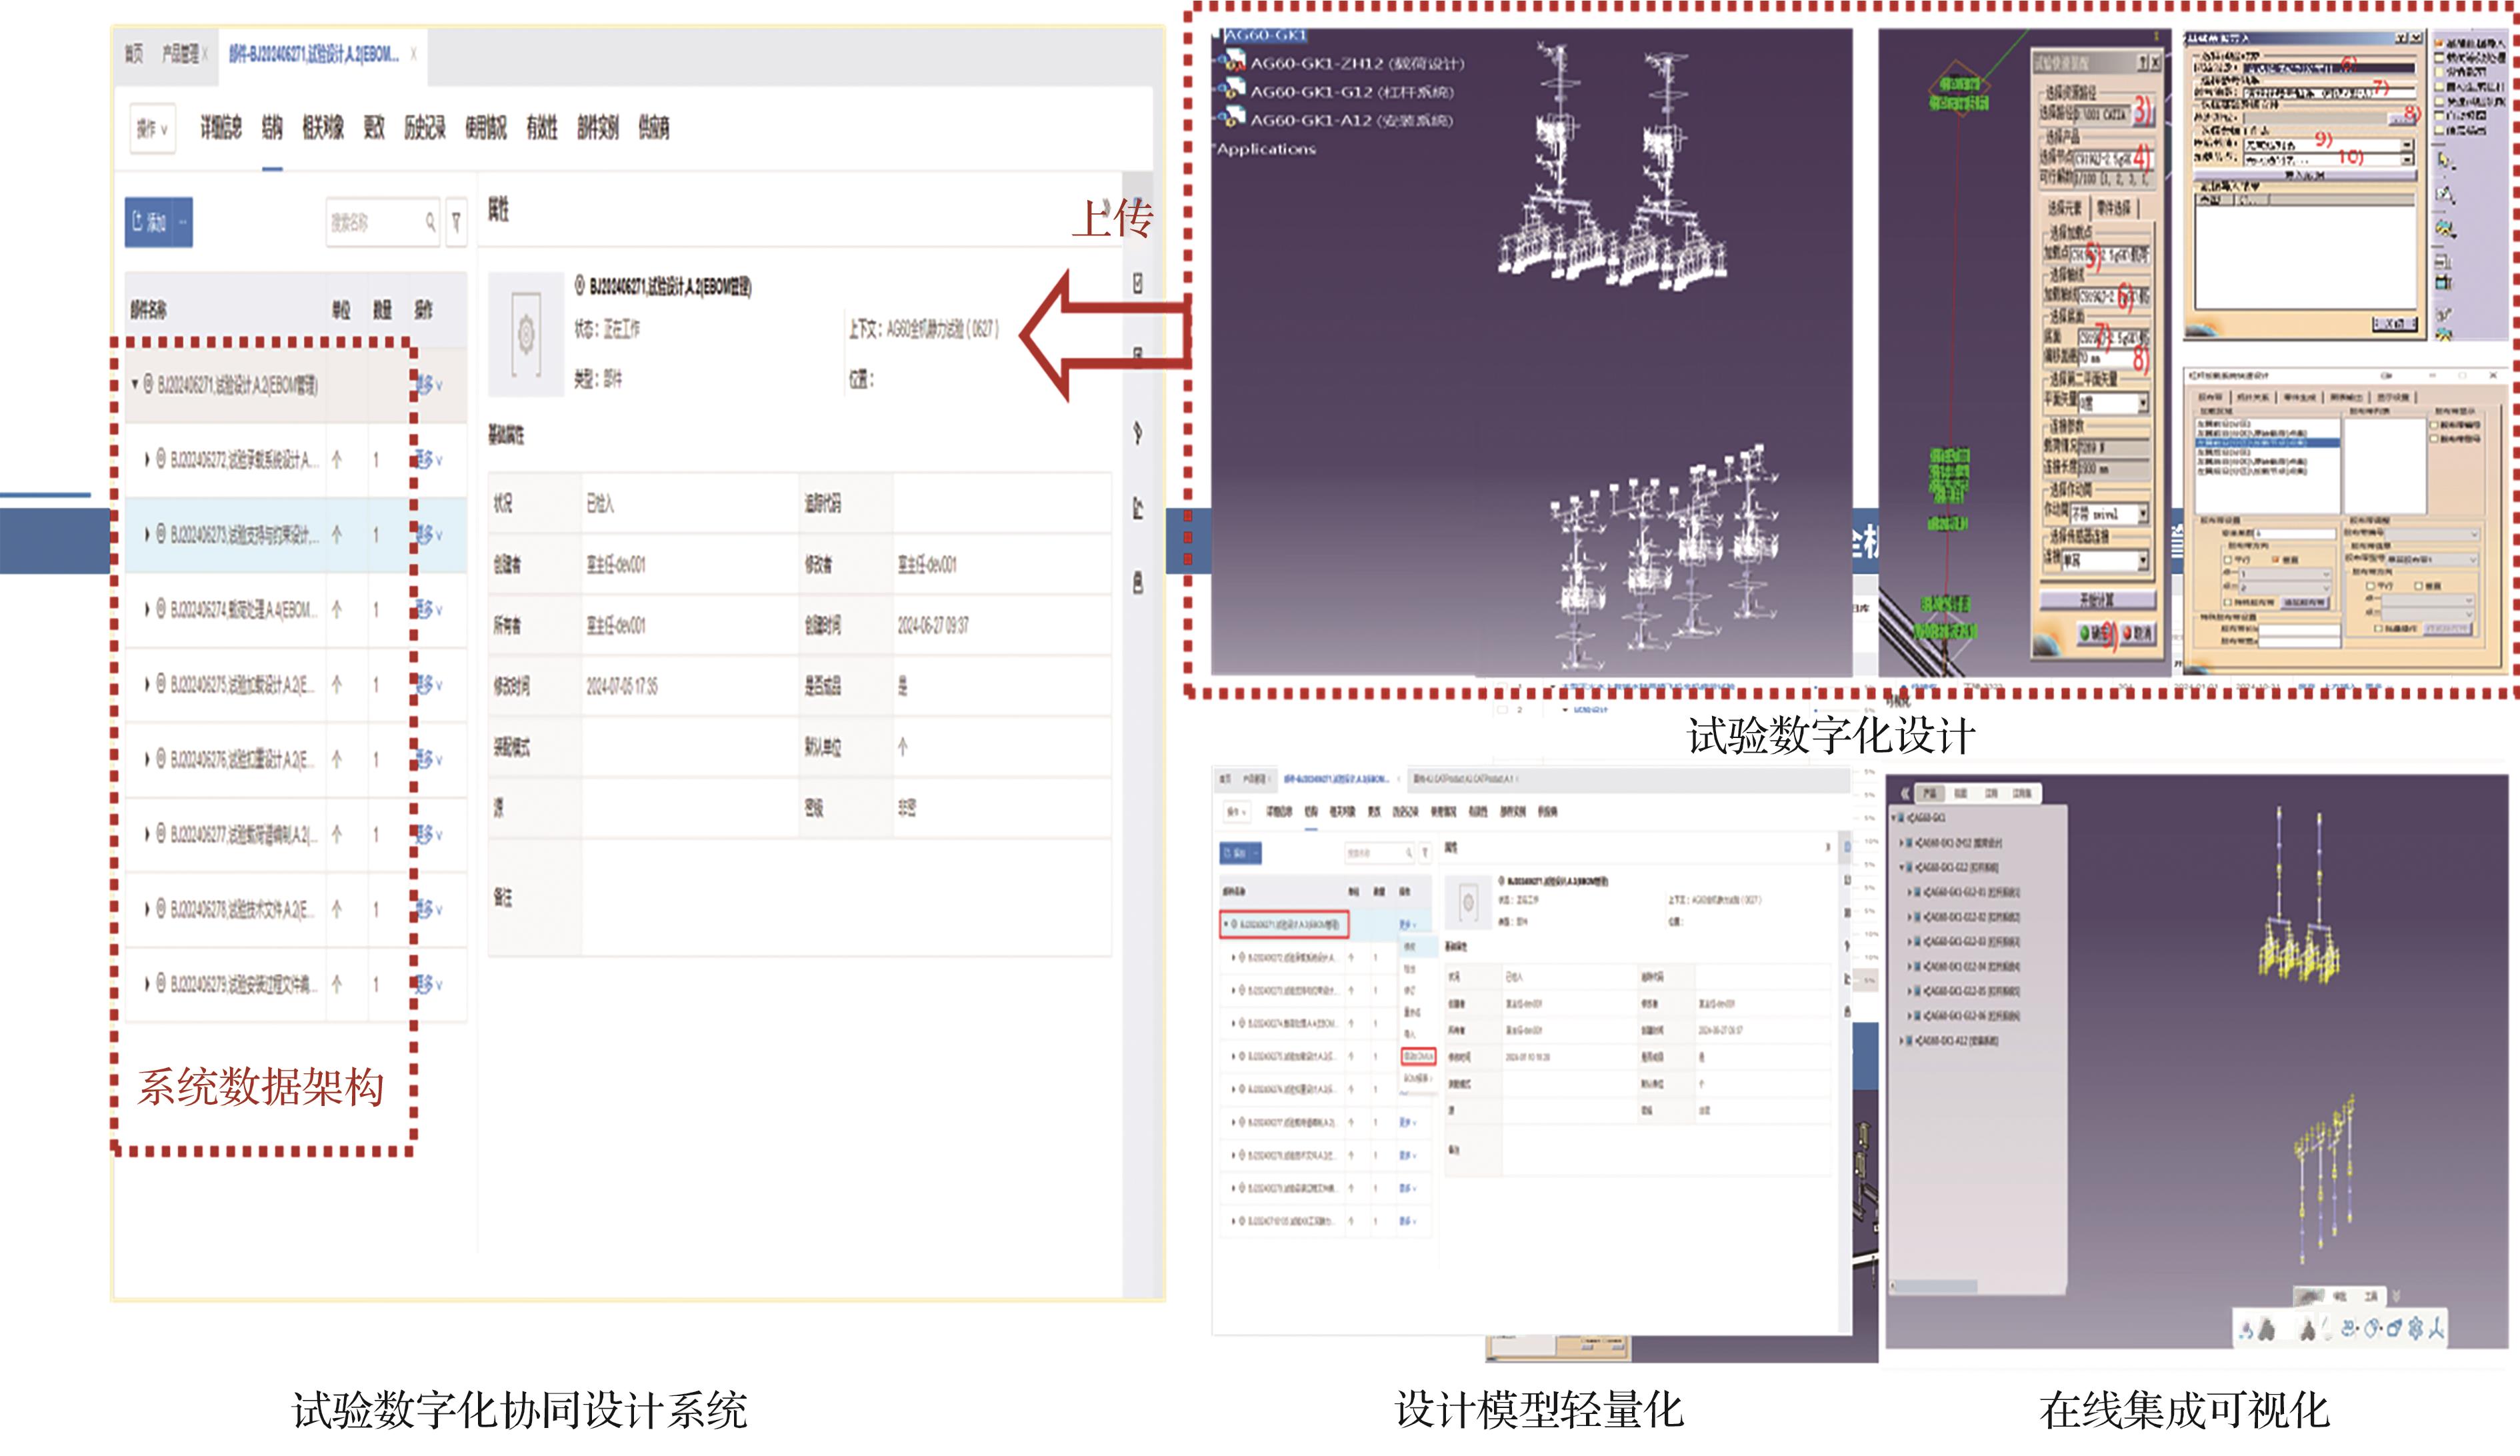The width and height of the screenshot is (2520, 1456).
Task: Toggle the 垂直 checkbox in direction group
Action: click(x=2277, y=560)
